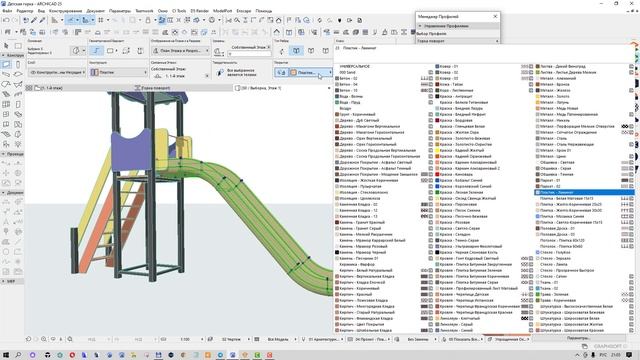Screen dimensions: 640x360
Task: Click 03 Показать Вс.. in bottom bar
Action: 463,339
